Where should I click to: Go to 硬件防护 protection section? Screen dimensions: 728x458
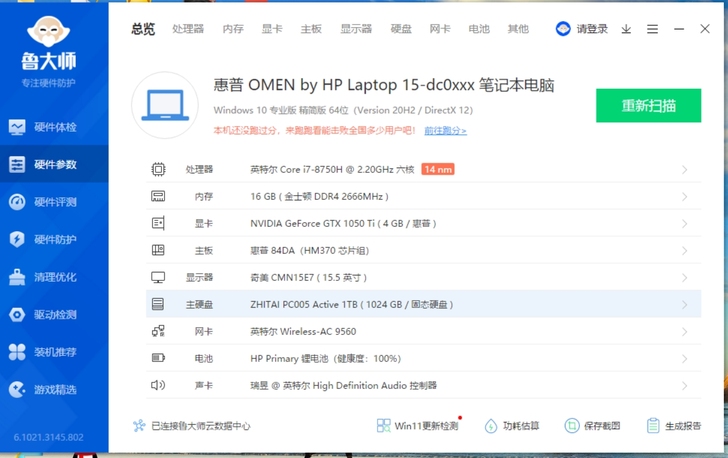coord(54,239)
